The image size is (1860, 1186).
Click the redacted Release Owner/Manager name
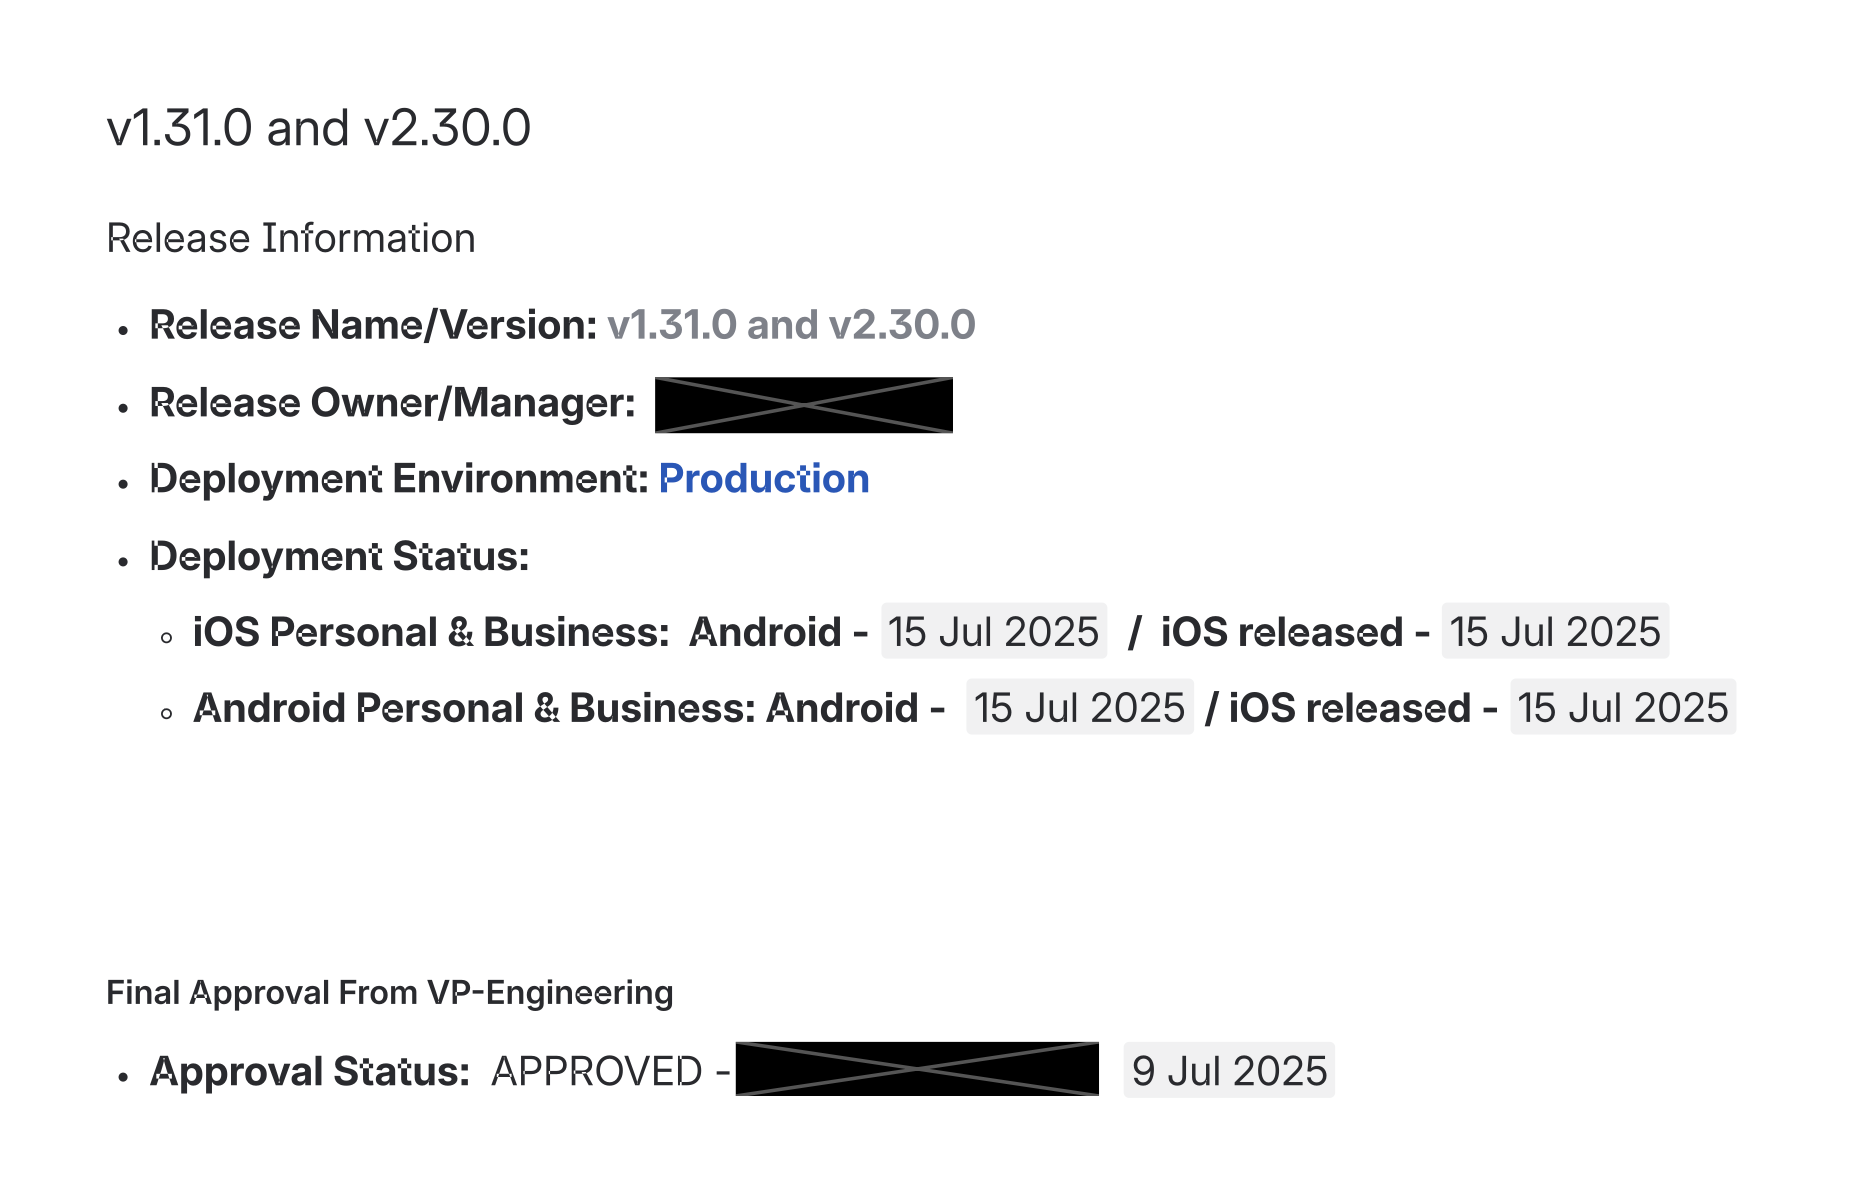[803, 405]
